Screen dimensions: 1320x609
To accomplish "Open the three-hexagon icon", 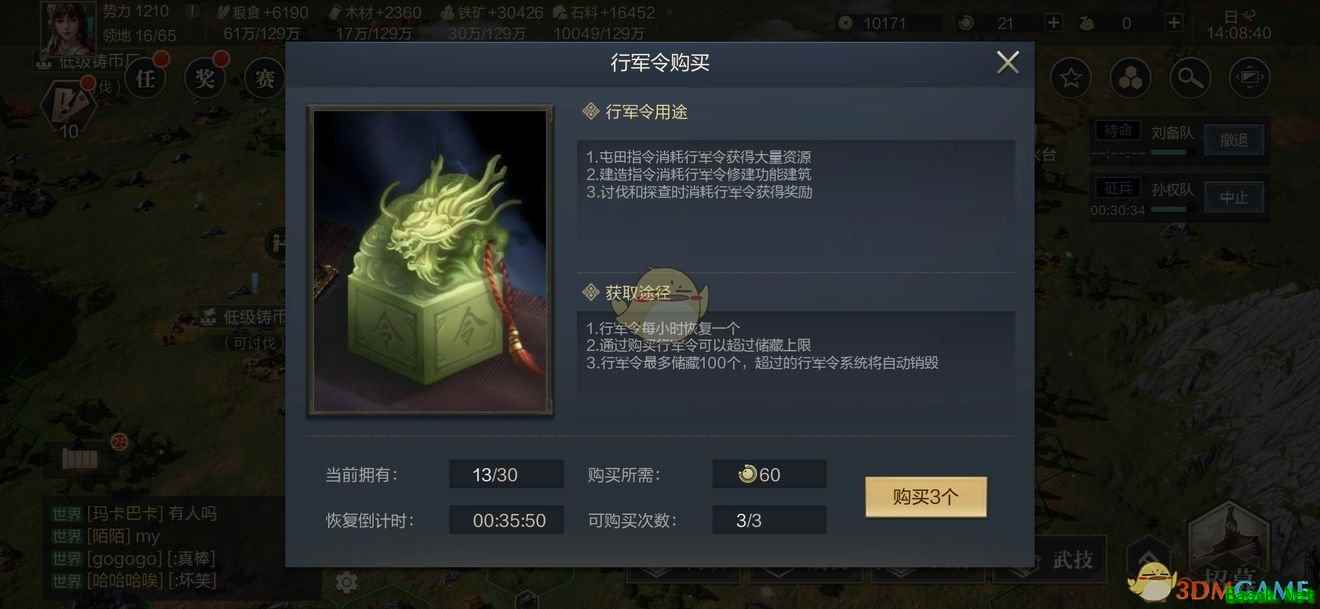I will tap(1131, 78).
